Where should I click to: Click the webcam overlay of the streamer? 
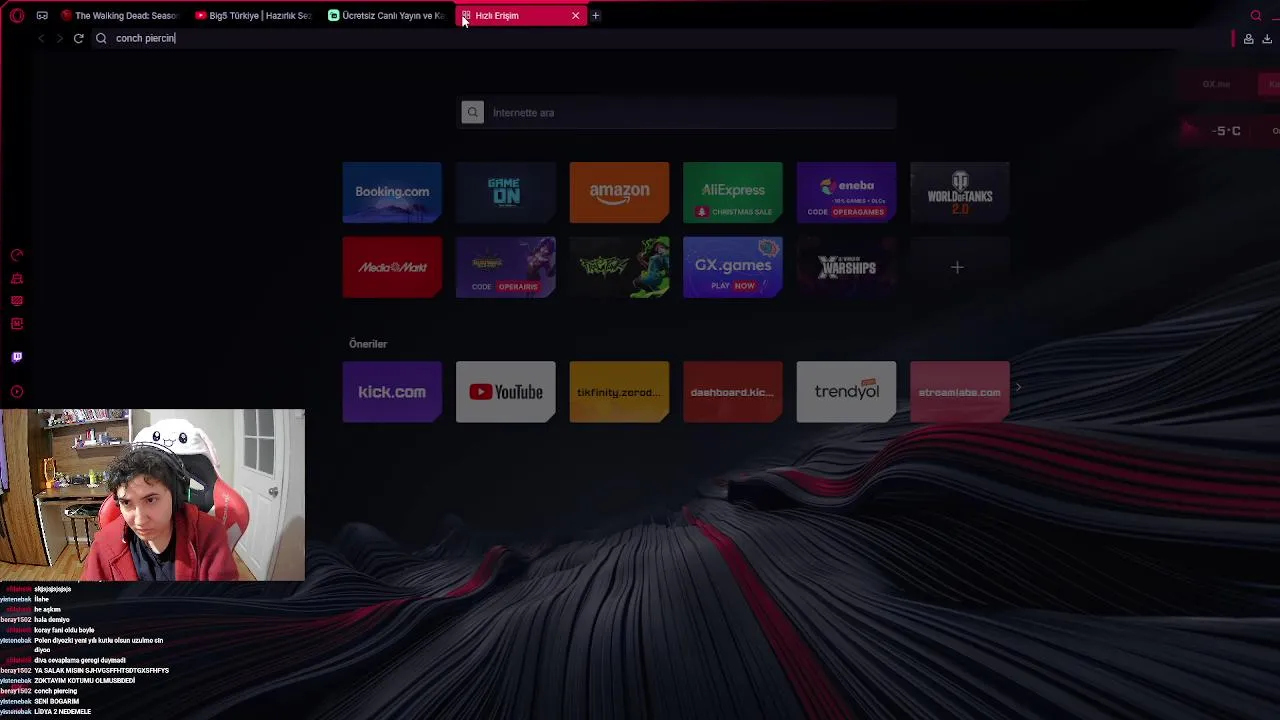152,495
